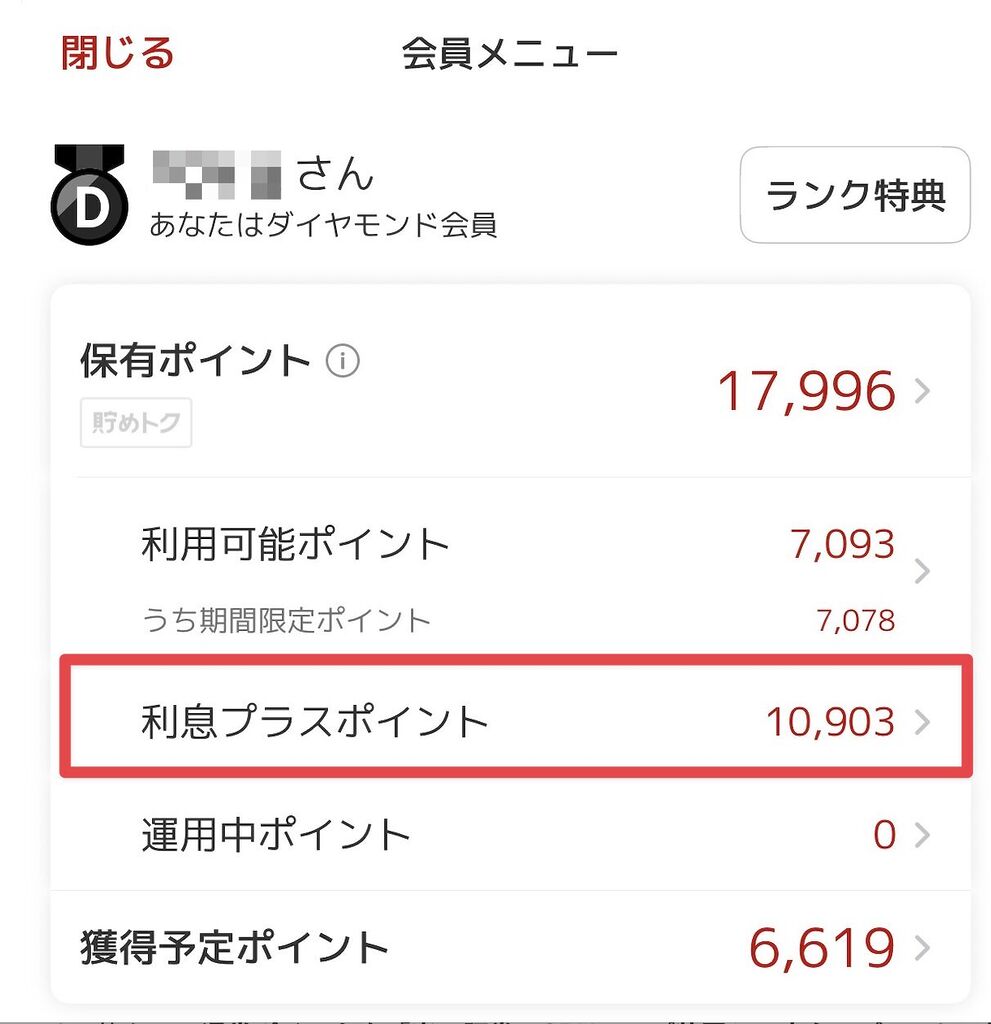Expand the 利用可能ポイント chevron arrow
The image size is (991, 1024).
point(922,571)
